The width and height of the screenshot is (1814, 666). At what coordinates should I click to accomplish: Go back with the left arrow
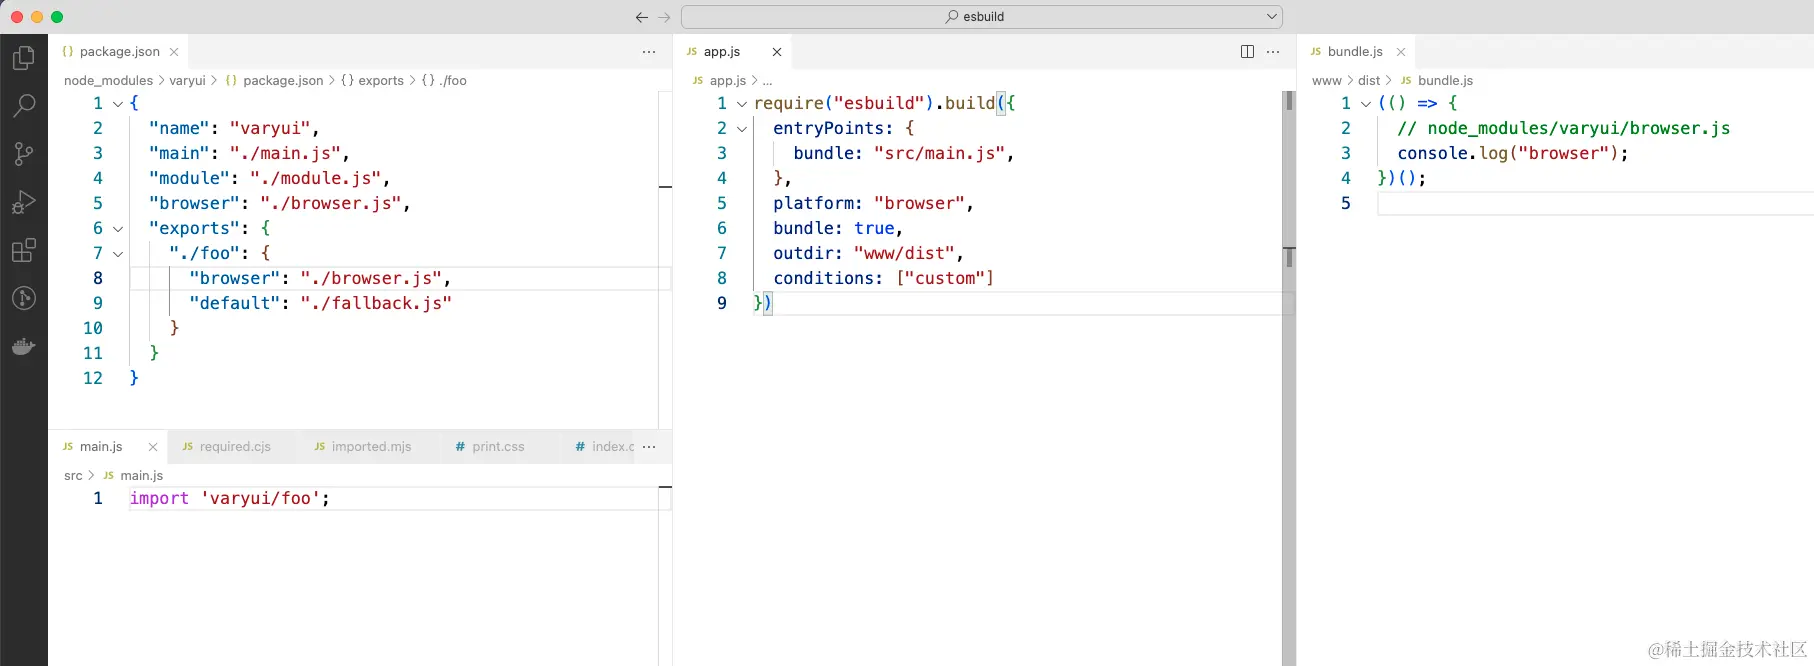(x=642, y=17)
